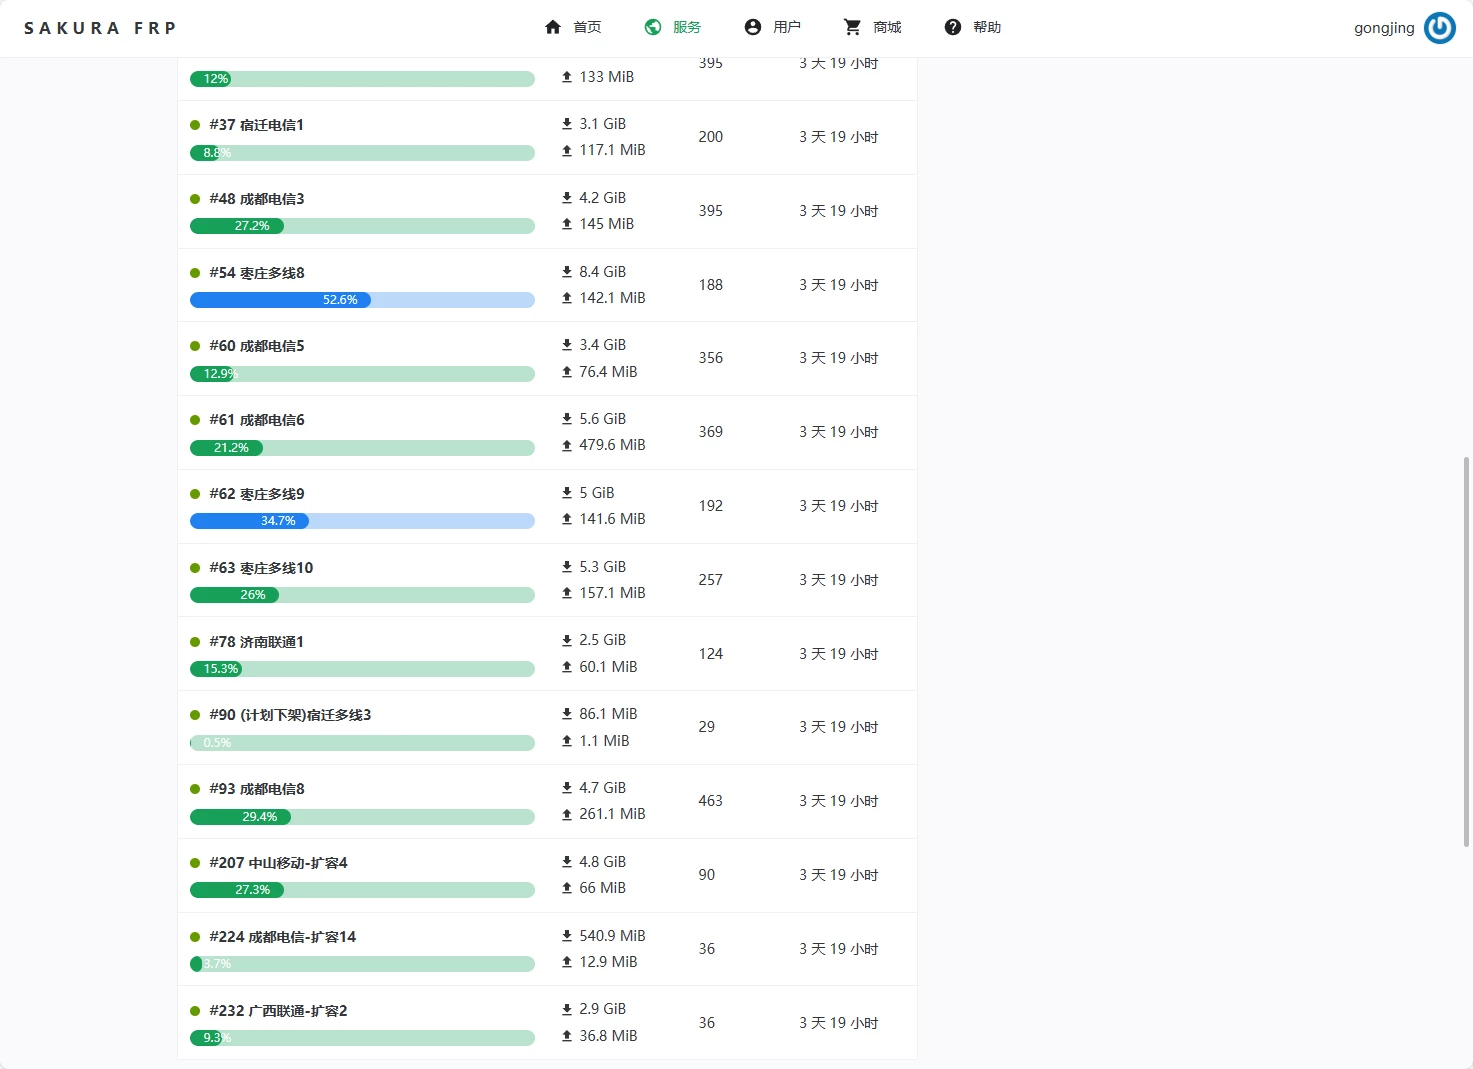Click the SAKURA FRP logo link

[100, 28]
